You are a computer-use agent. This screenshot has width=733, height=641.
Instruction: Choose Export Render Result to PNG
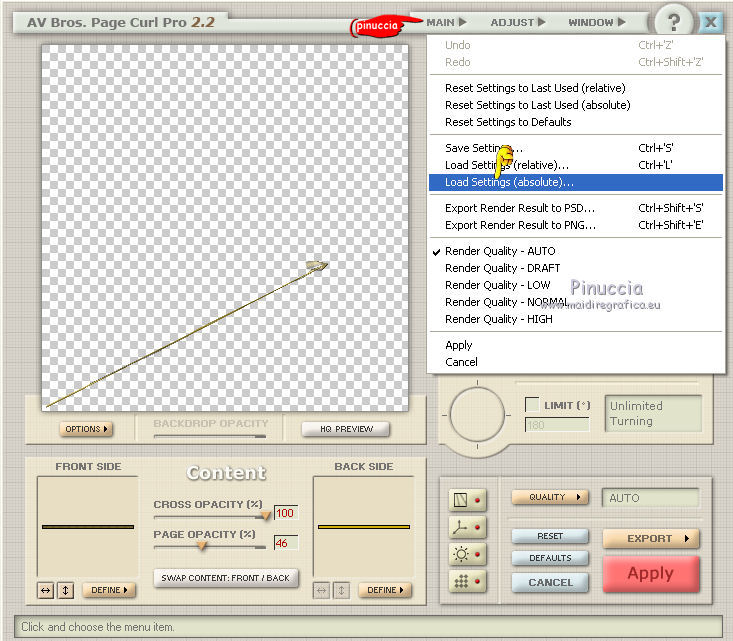(575, 225)
